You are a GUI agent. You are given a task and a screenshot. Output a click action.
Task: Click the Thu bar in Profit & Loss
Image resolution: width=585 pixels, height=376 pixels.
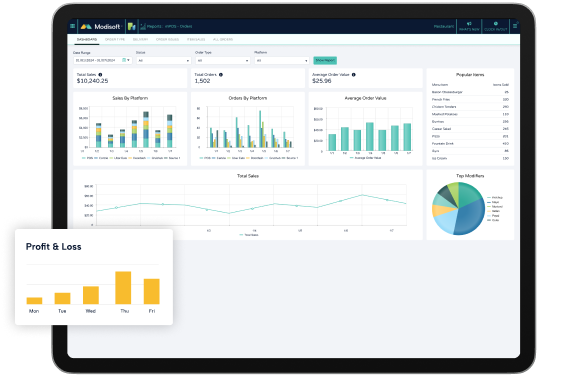tap(123, 288)
